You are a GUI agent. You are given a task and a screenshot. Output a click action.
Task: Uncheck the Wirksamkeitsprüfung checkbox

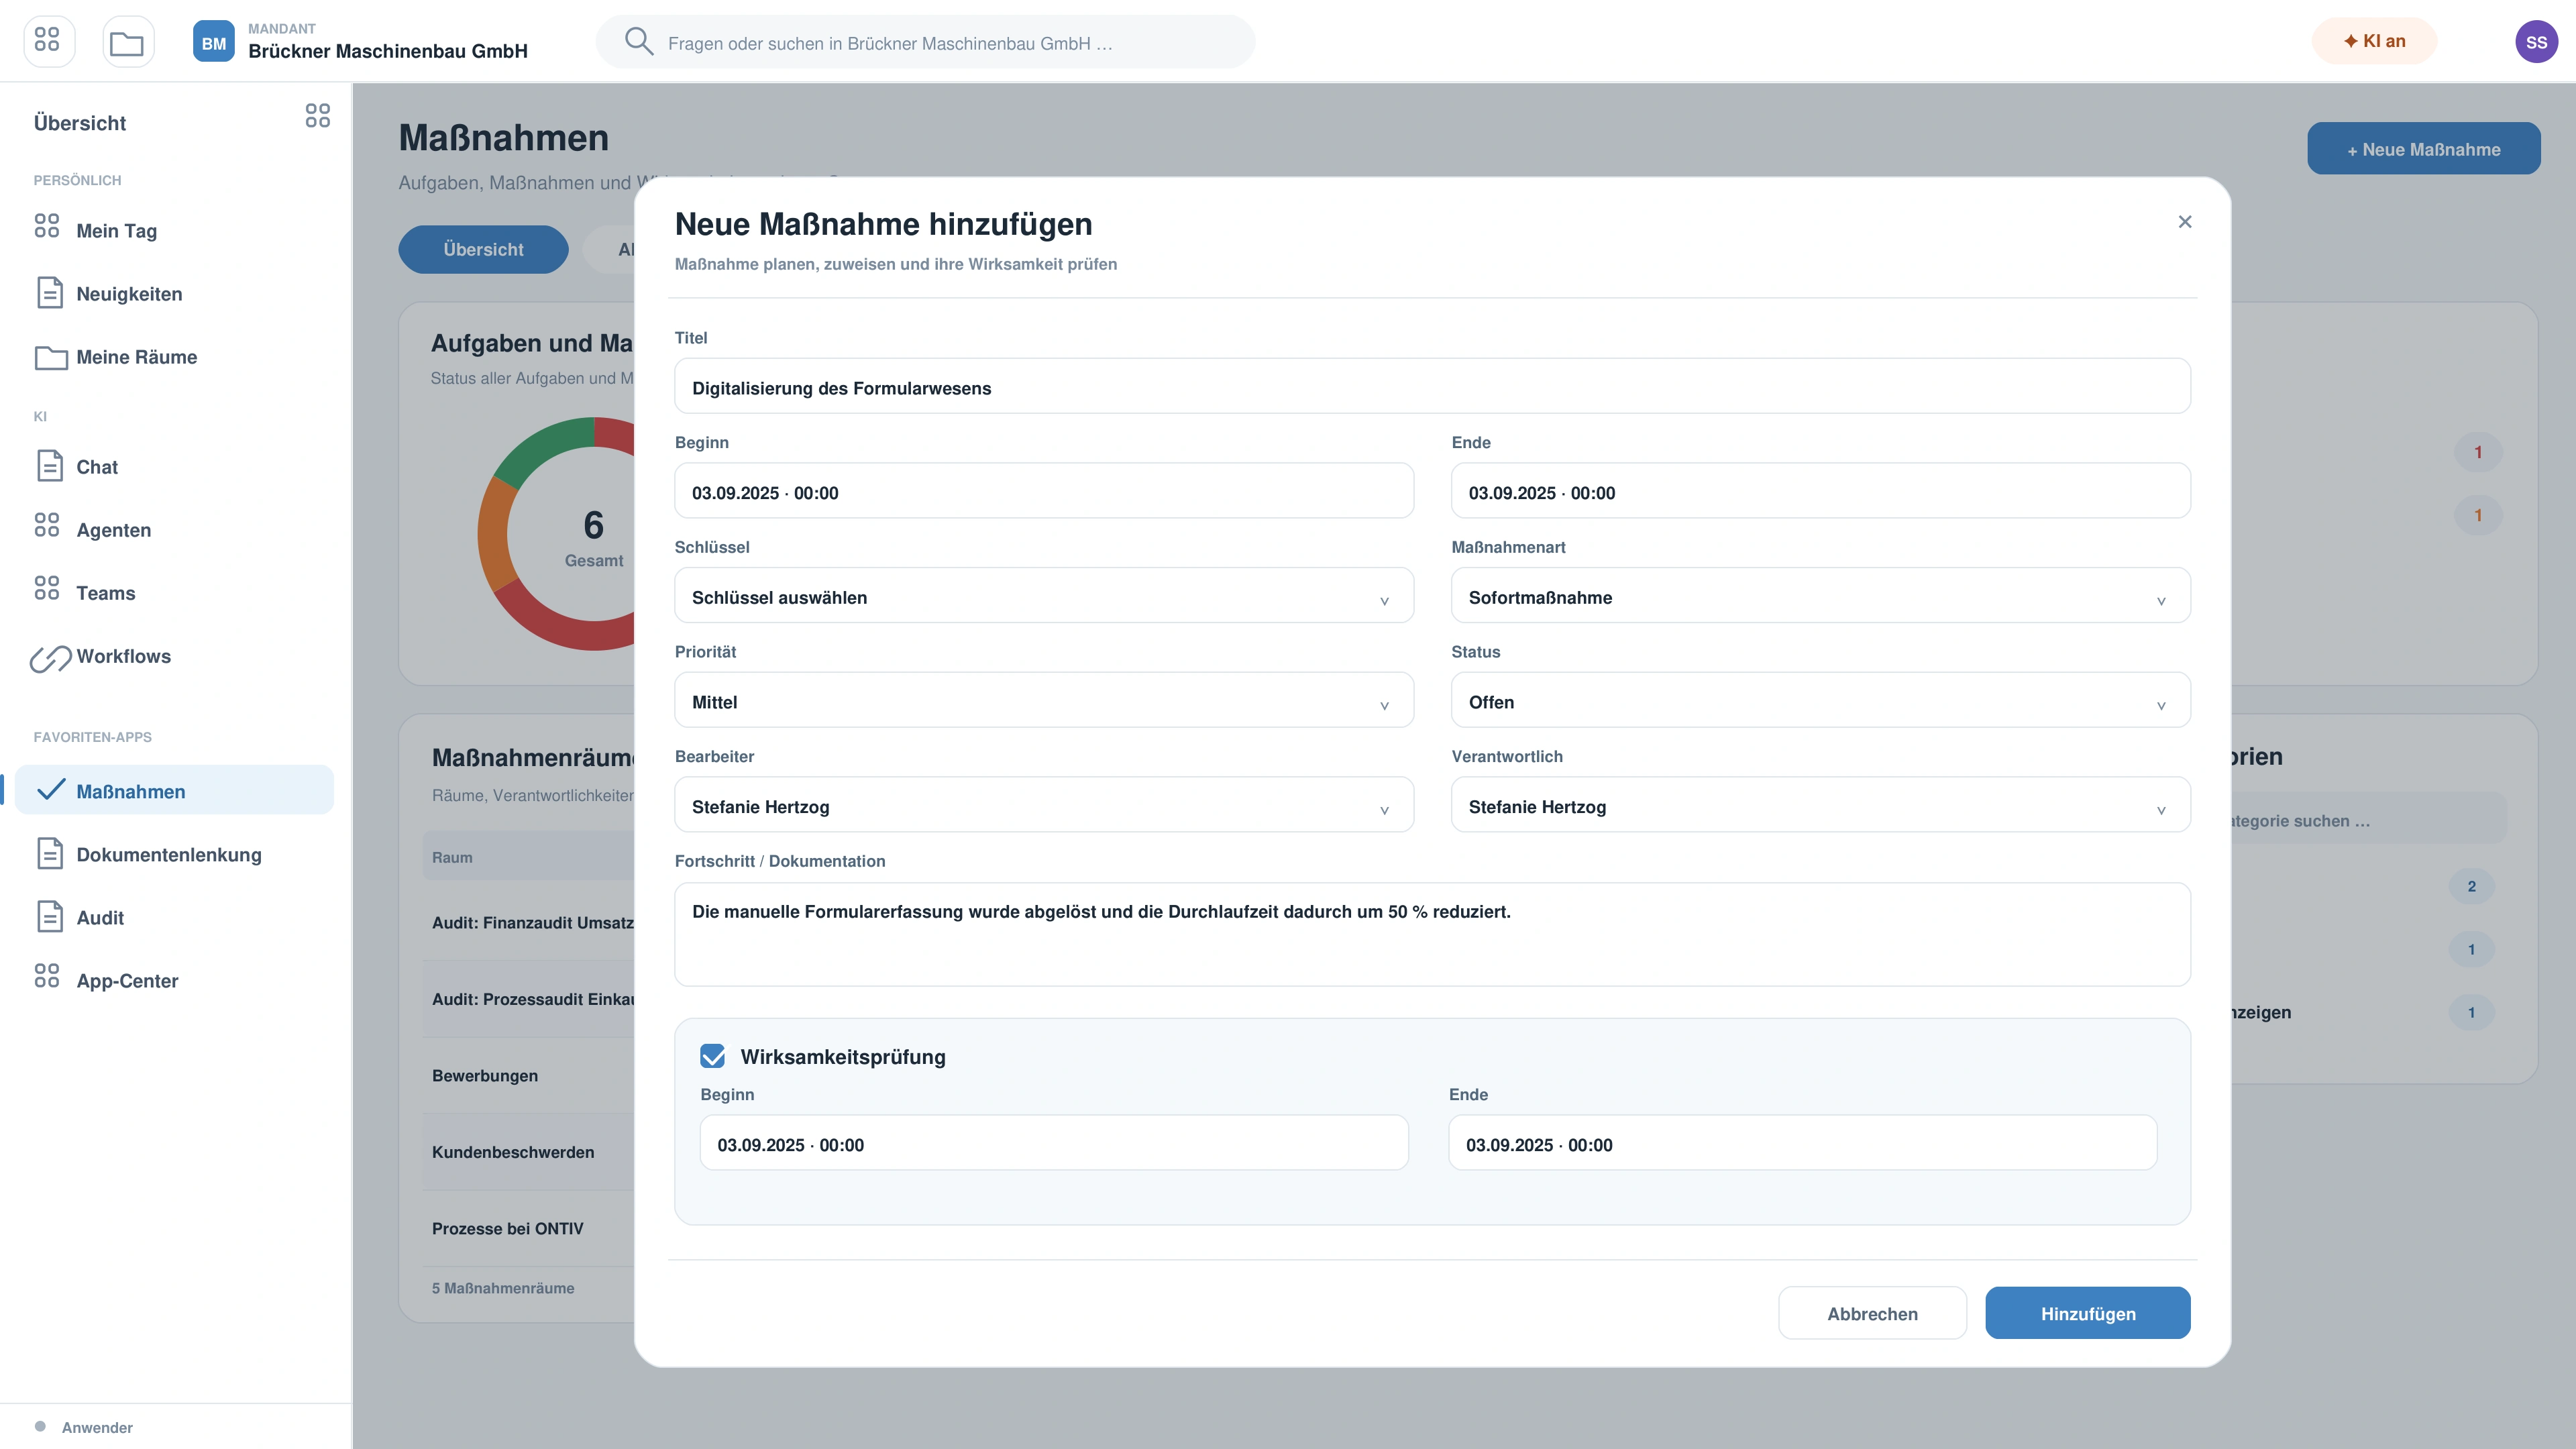713,1056
